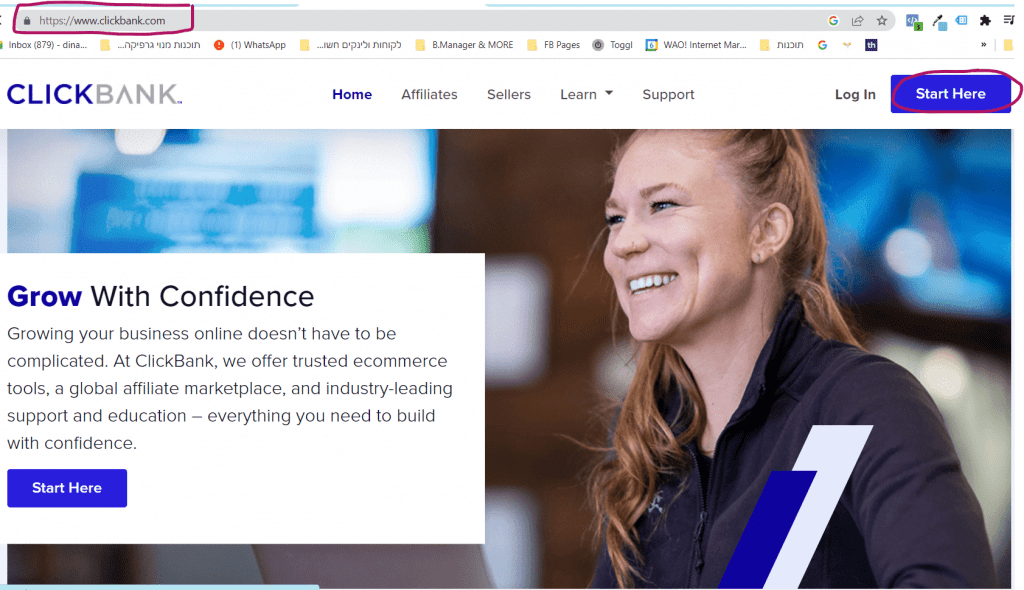
Task: Go to the Affiliates menu item
Action: click(429, 95)
